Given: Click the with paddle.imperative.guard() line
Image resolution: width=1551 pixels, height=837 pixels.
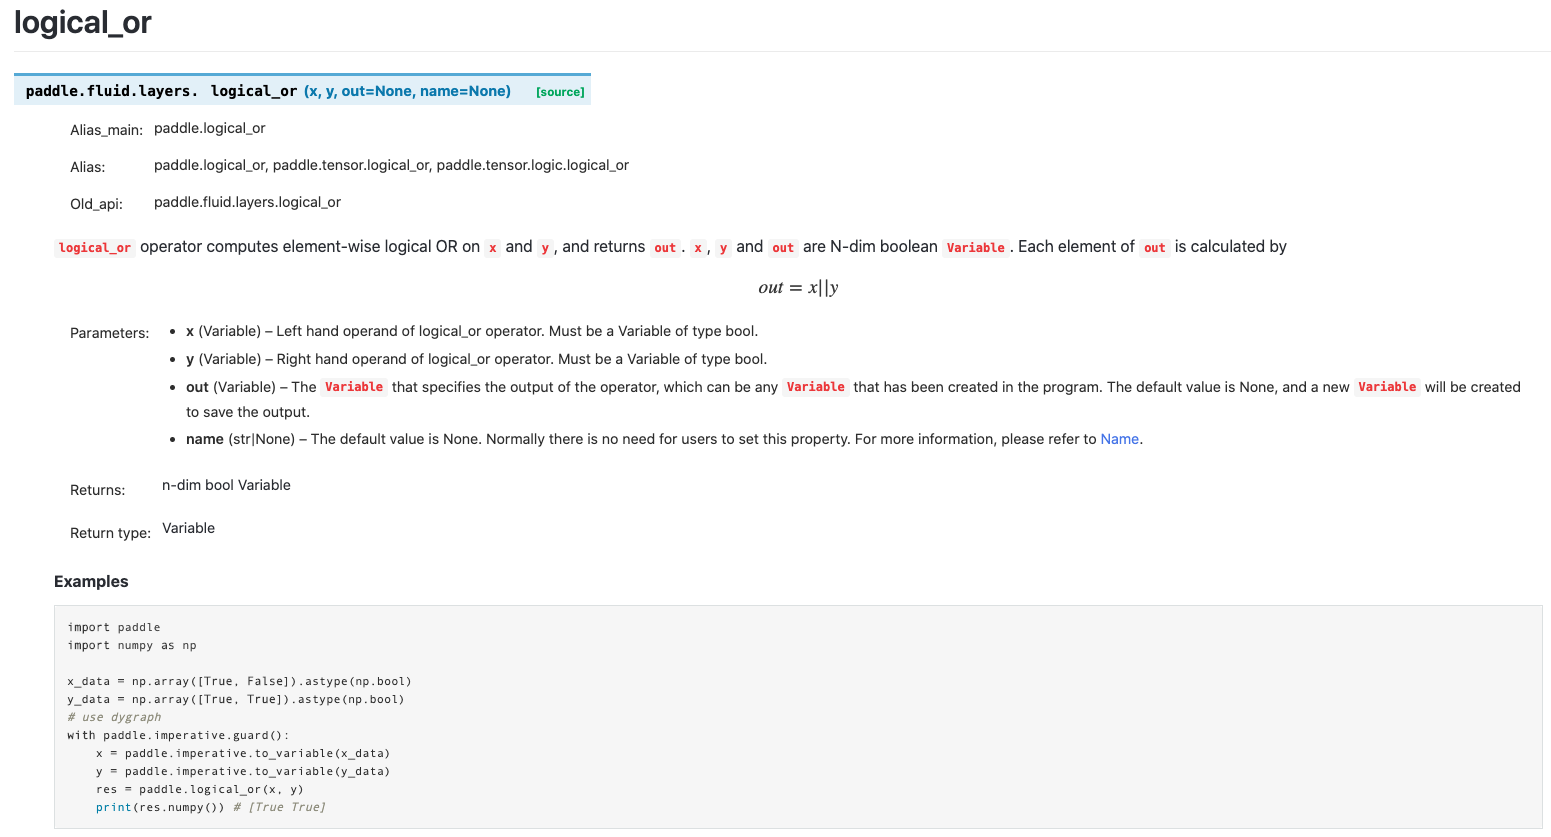Looking at the screenshot, I should pyautogui.click(x=178, y=735).
